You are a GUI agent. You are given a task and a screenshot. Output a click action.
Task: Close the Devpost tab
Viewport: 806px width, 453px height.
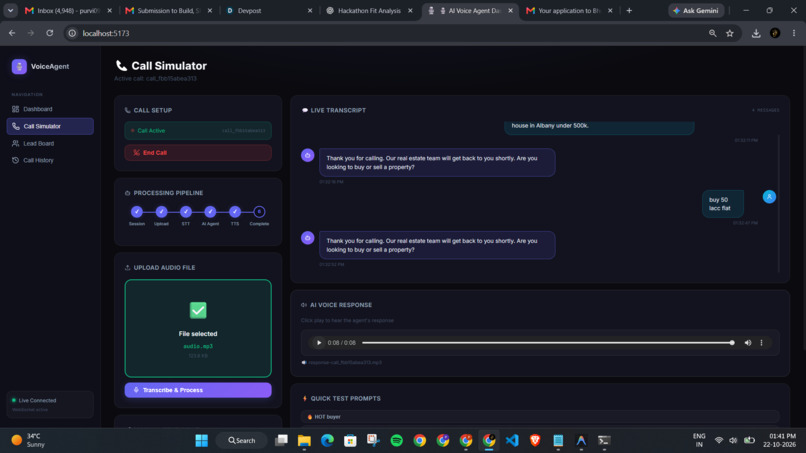[x=309, y=10]
